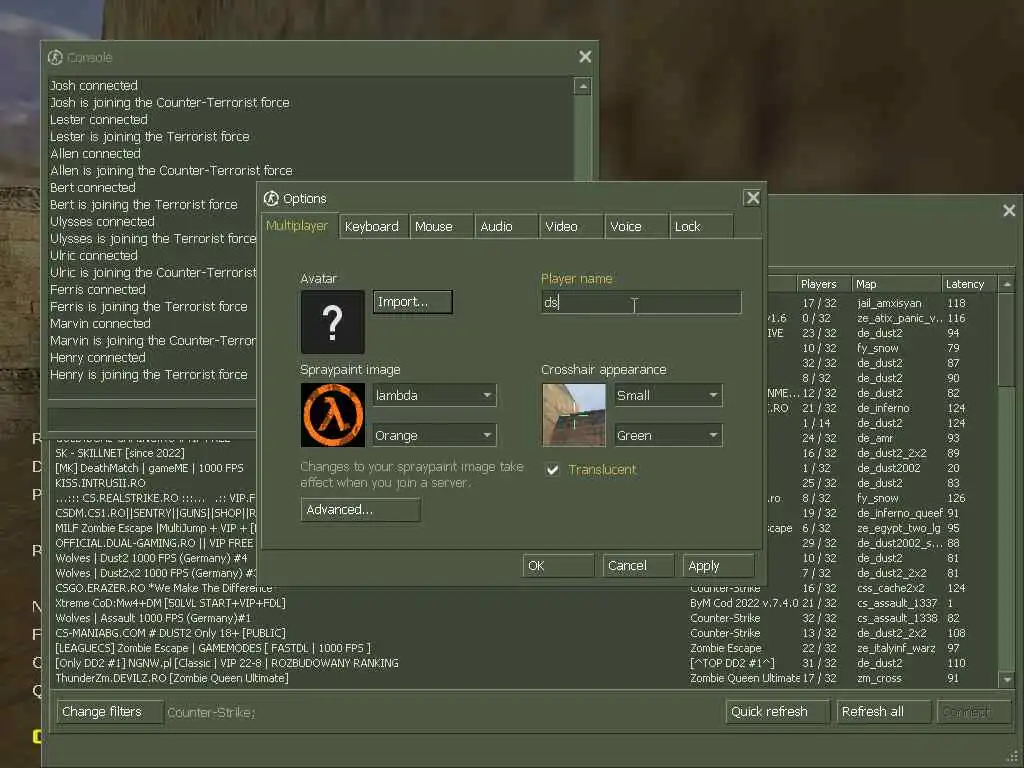Select server 'CS-MANIABG.COM # DUST2 Only 18+ [PUBLIC]'

(x=170, y=633)
